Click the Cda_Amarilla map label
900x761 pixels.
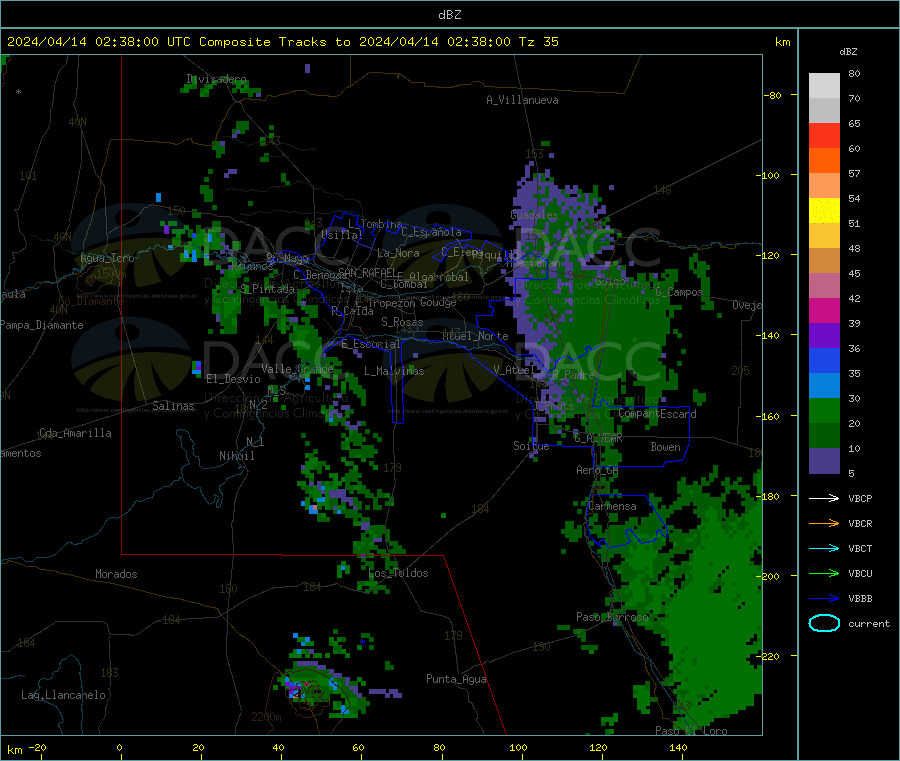tap(75, 433)
